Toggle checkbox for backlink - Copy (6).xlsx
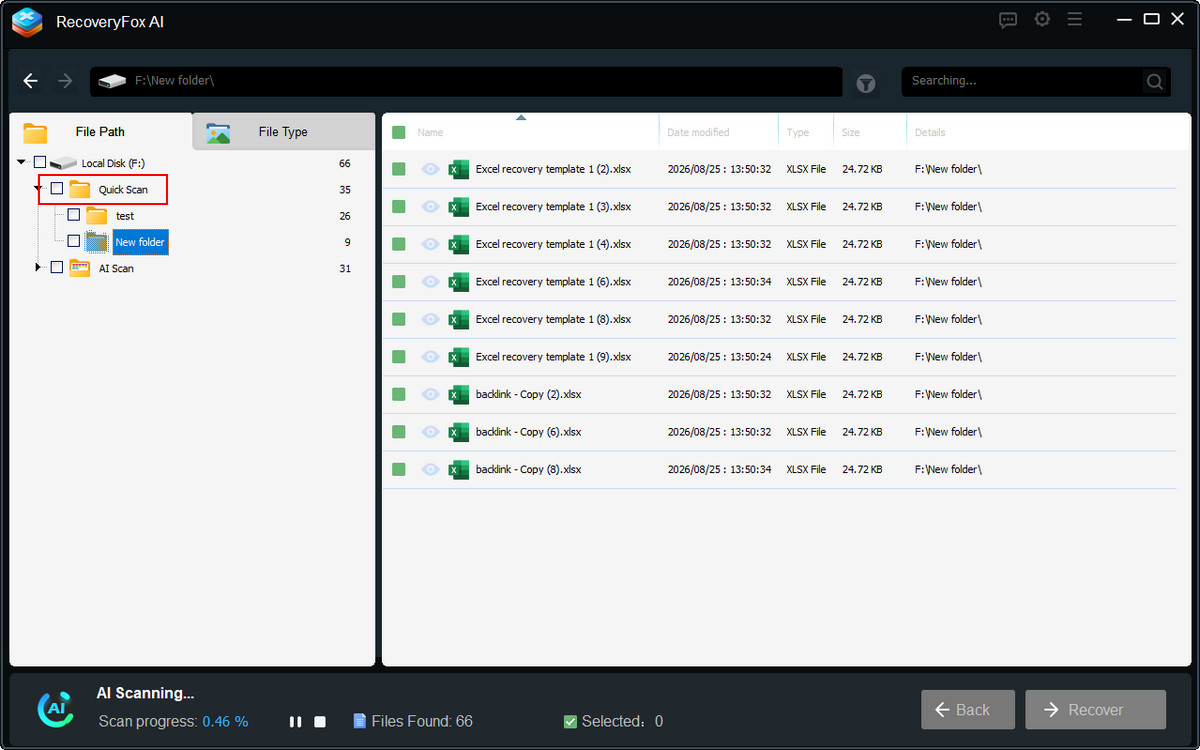This screenshot has height=750, width=1200. coord(399,432)
